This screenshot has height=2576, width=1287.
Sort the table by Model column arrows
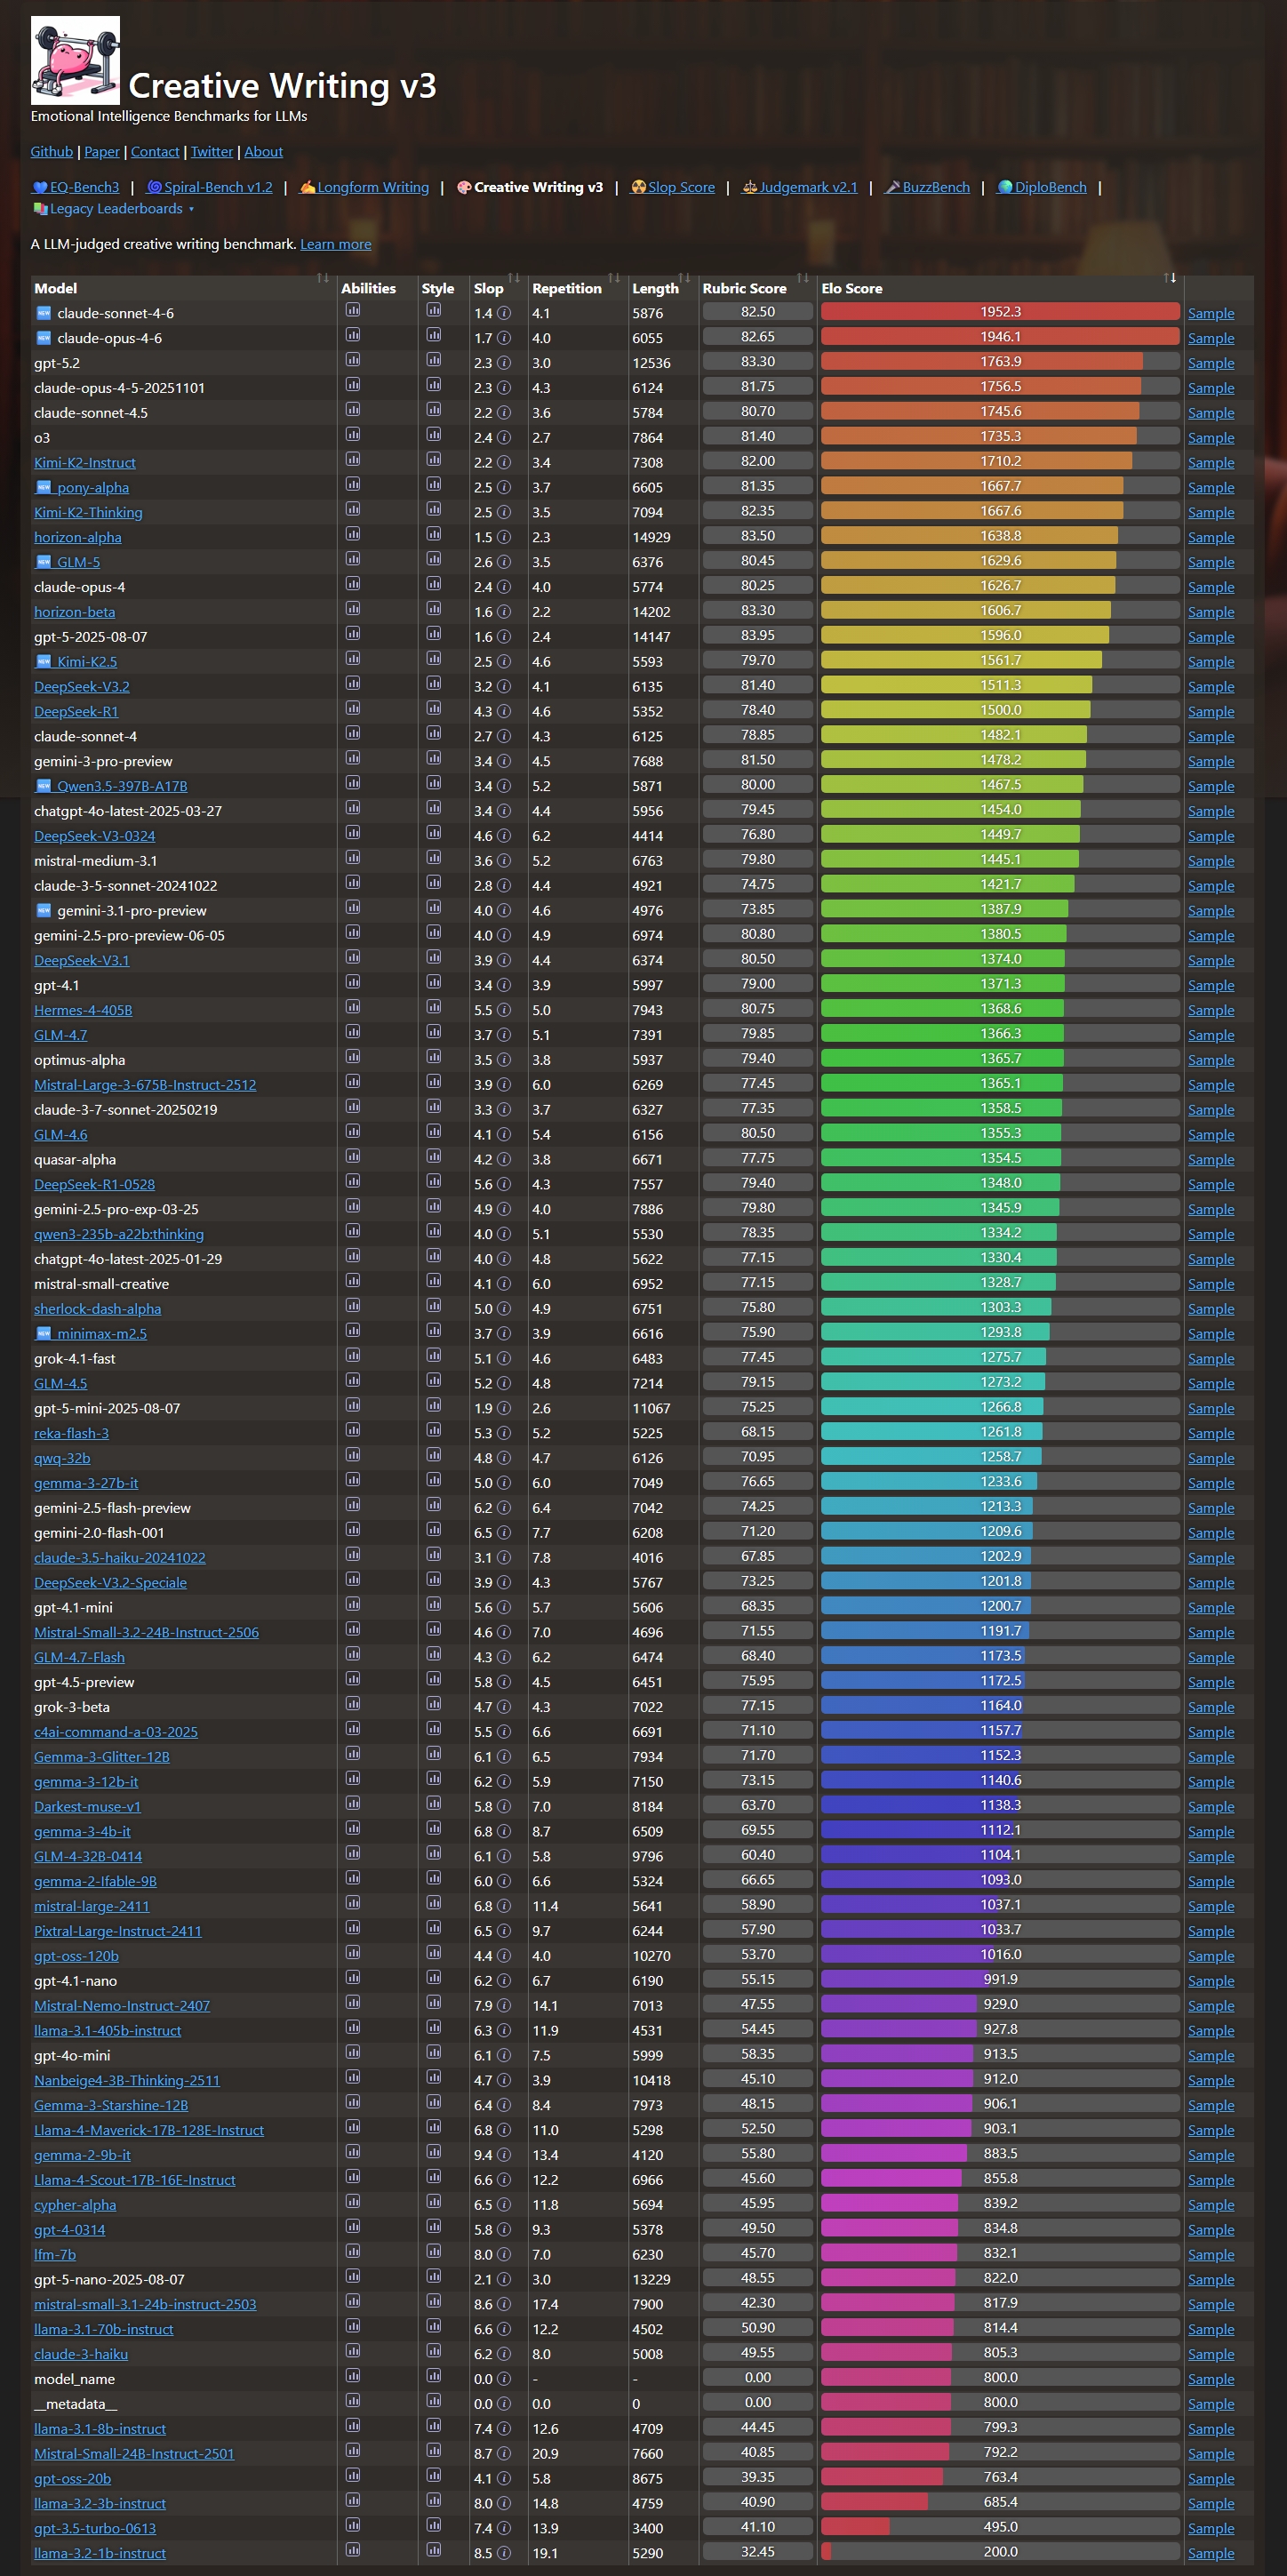coord(323,278)
